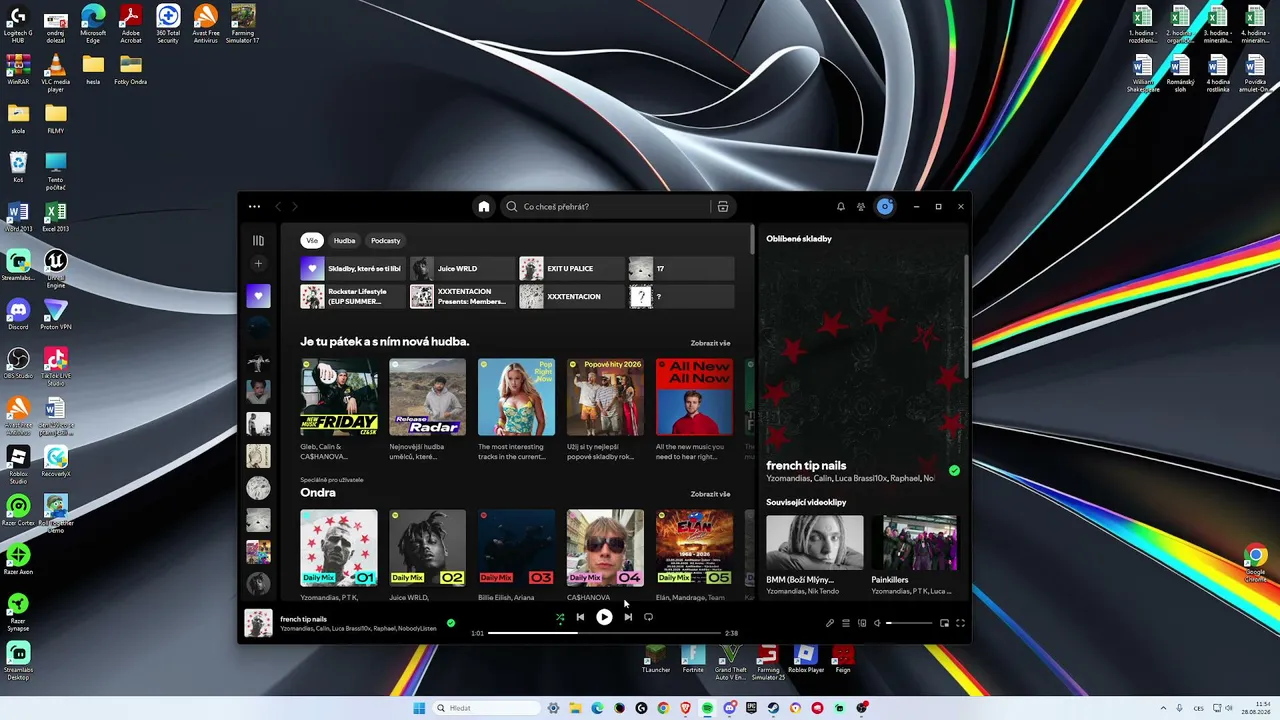This screenshot has height=720, width=1280.
Task: Adjust the volume slider
Action: (908, 623)
